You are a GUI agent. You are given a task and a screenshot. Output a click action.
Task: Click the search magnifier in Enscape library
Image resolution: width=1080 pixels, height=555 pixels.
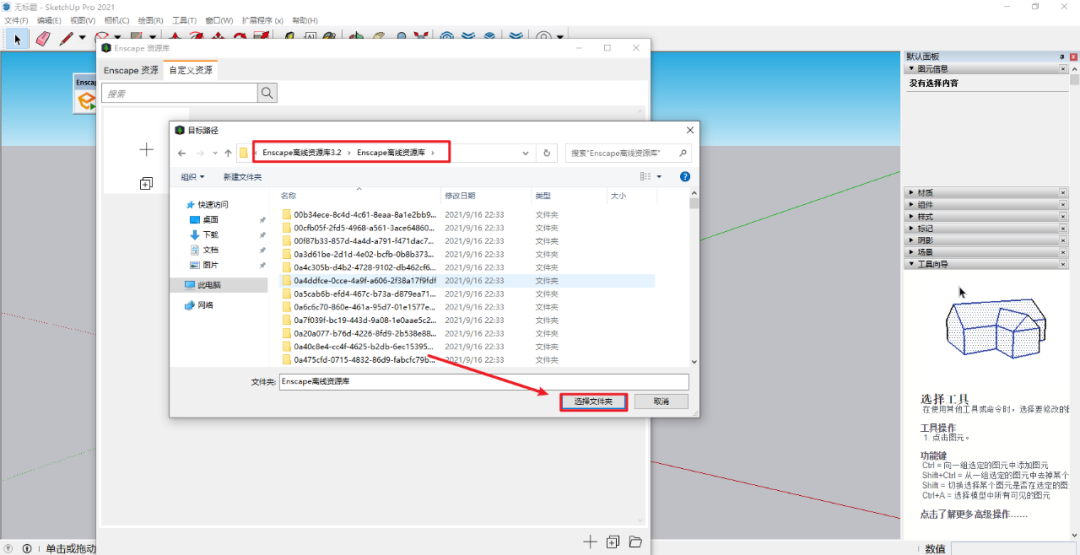coord(267,93)
